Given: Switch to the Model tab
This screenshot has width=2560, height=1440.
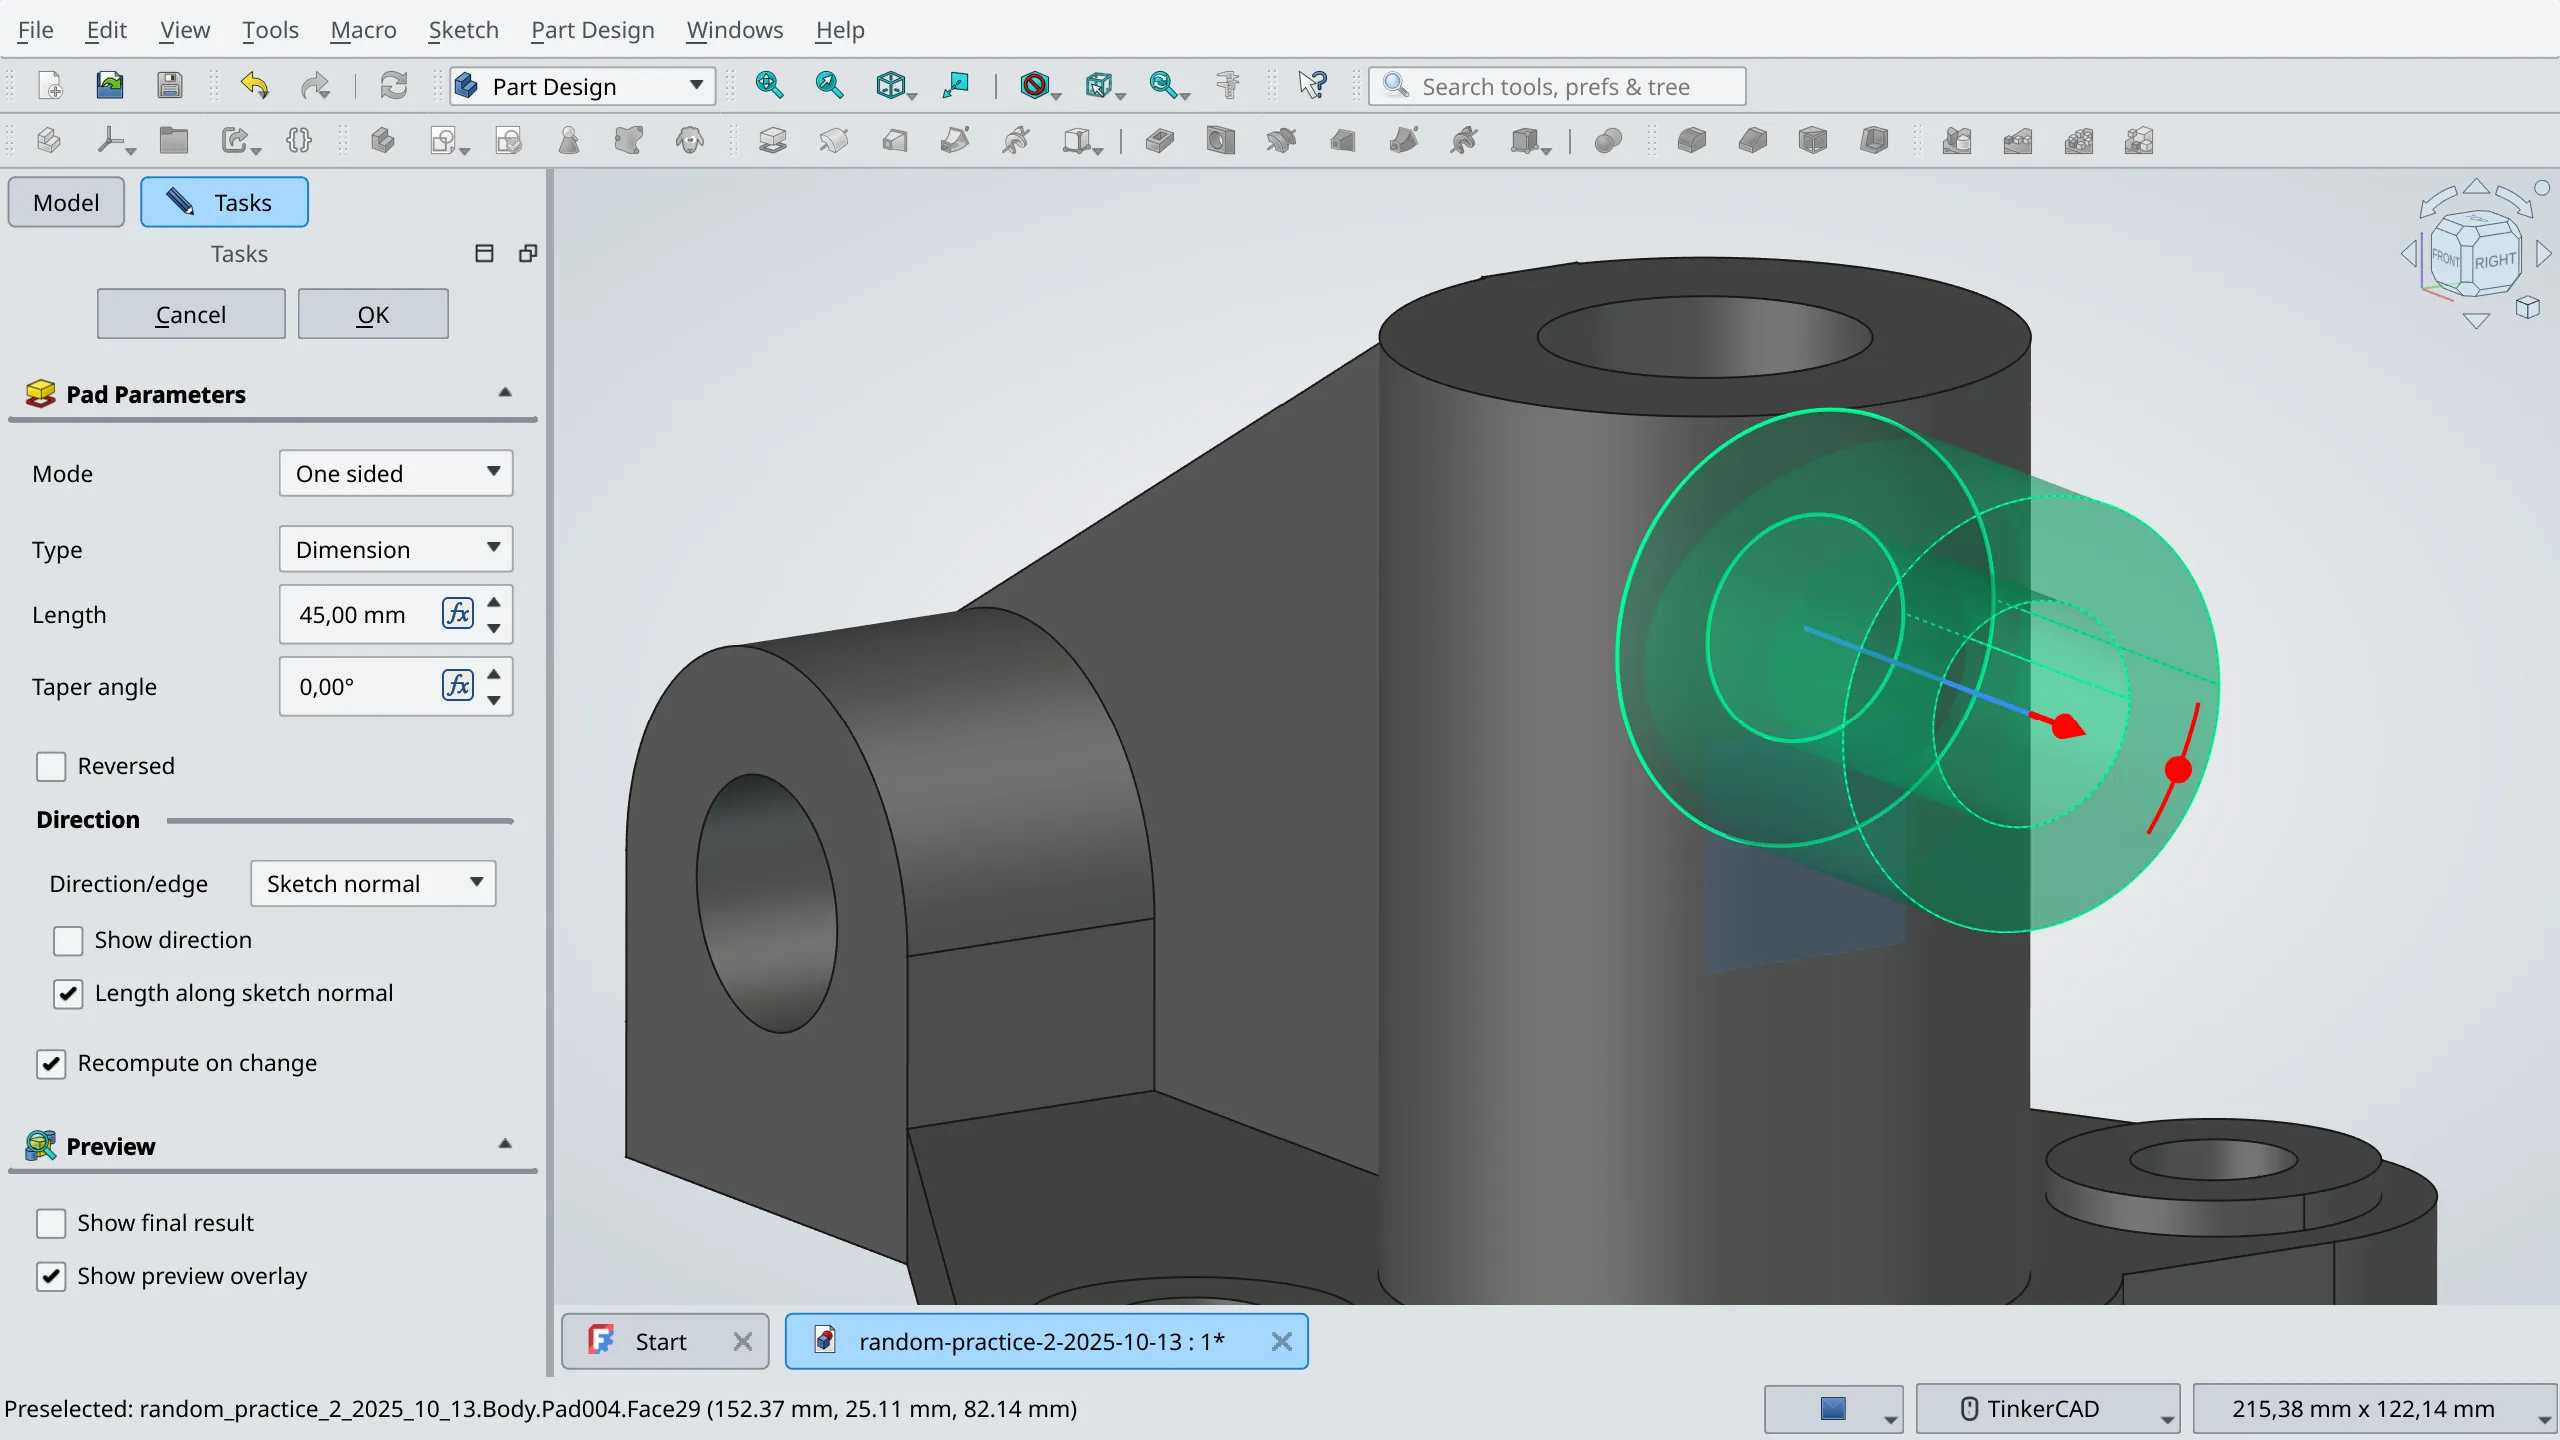Looking at the screenshot, I should [64, 201].
